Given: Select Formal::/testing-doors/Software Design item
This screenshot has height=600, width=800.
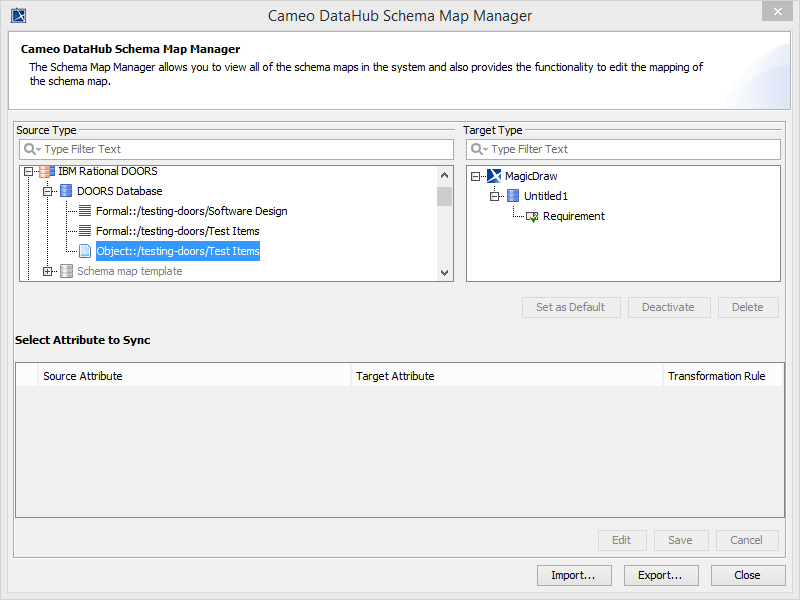Looking at the screenshot, I should pos(191,211).
